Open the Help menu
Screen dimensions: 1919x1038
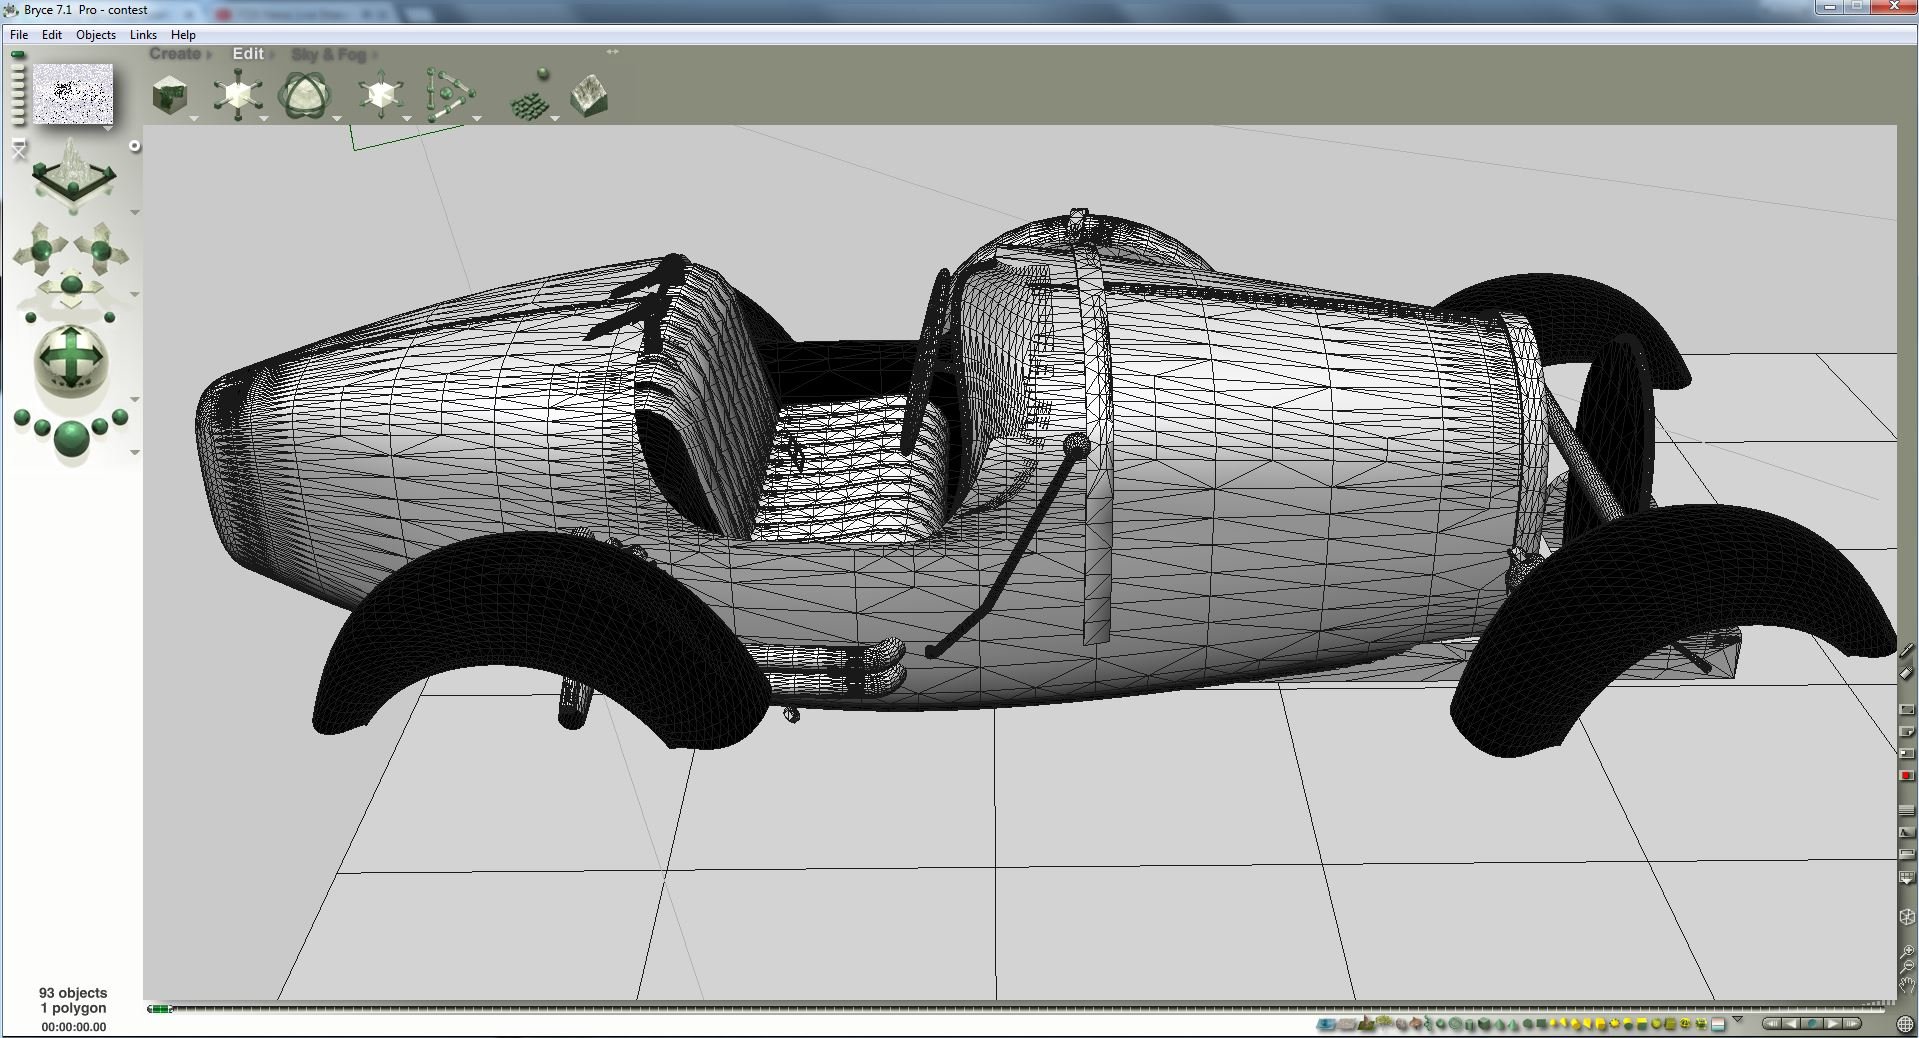pos(183,34)
